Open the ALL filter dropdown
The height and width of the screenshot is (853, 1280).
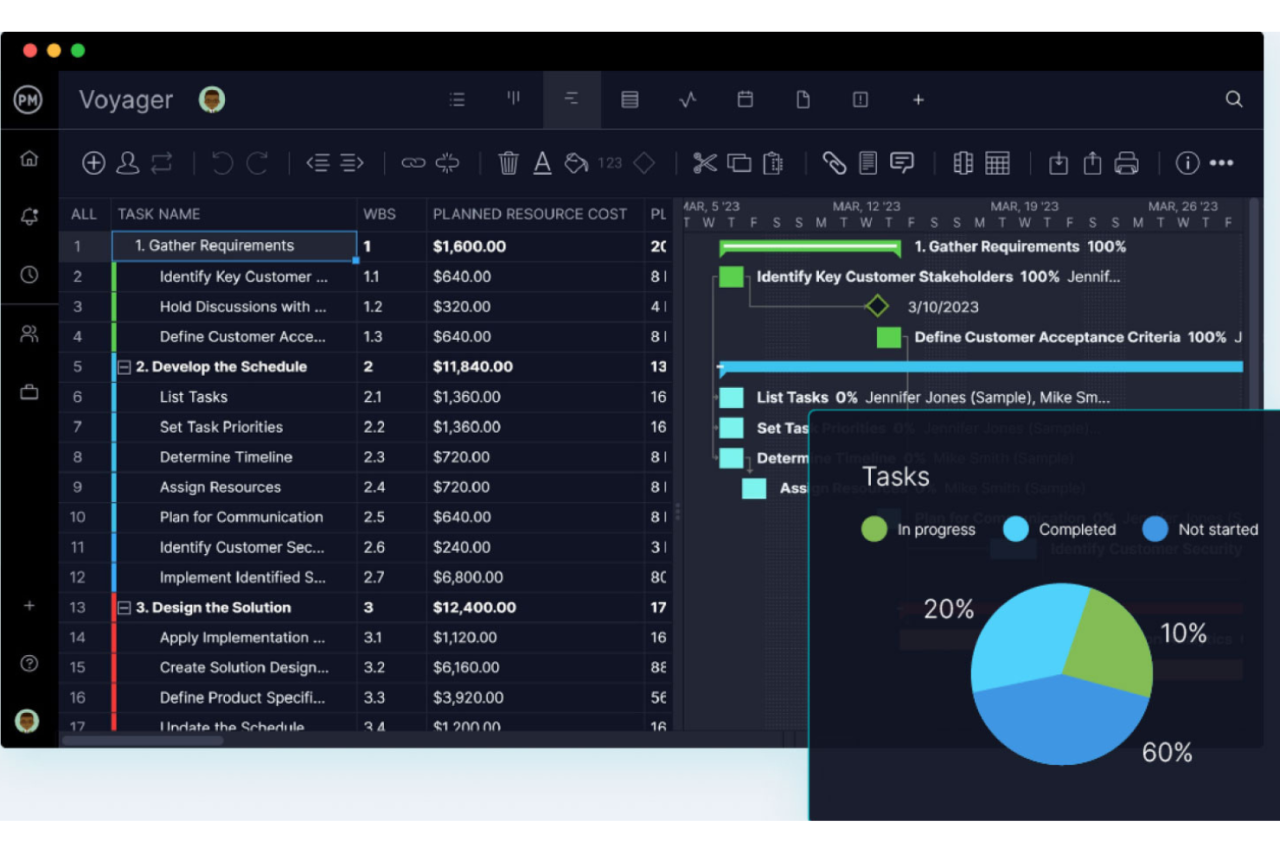pyautogui.click(x=84, y=213)
